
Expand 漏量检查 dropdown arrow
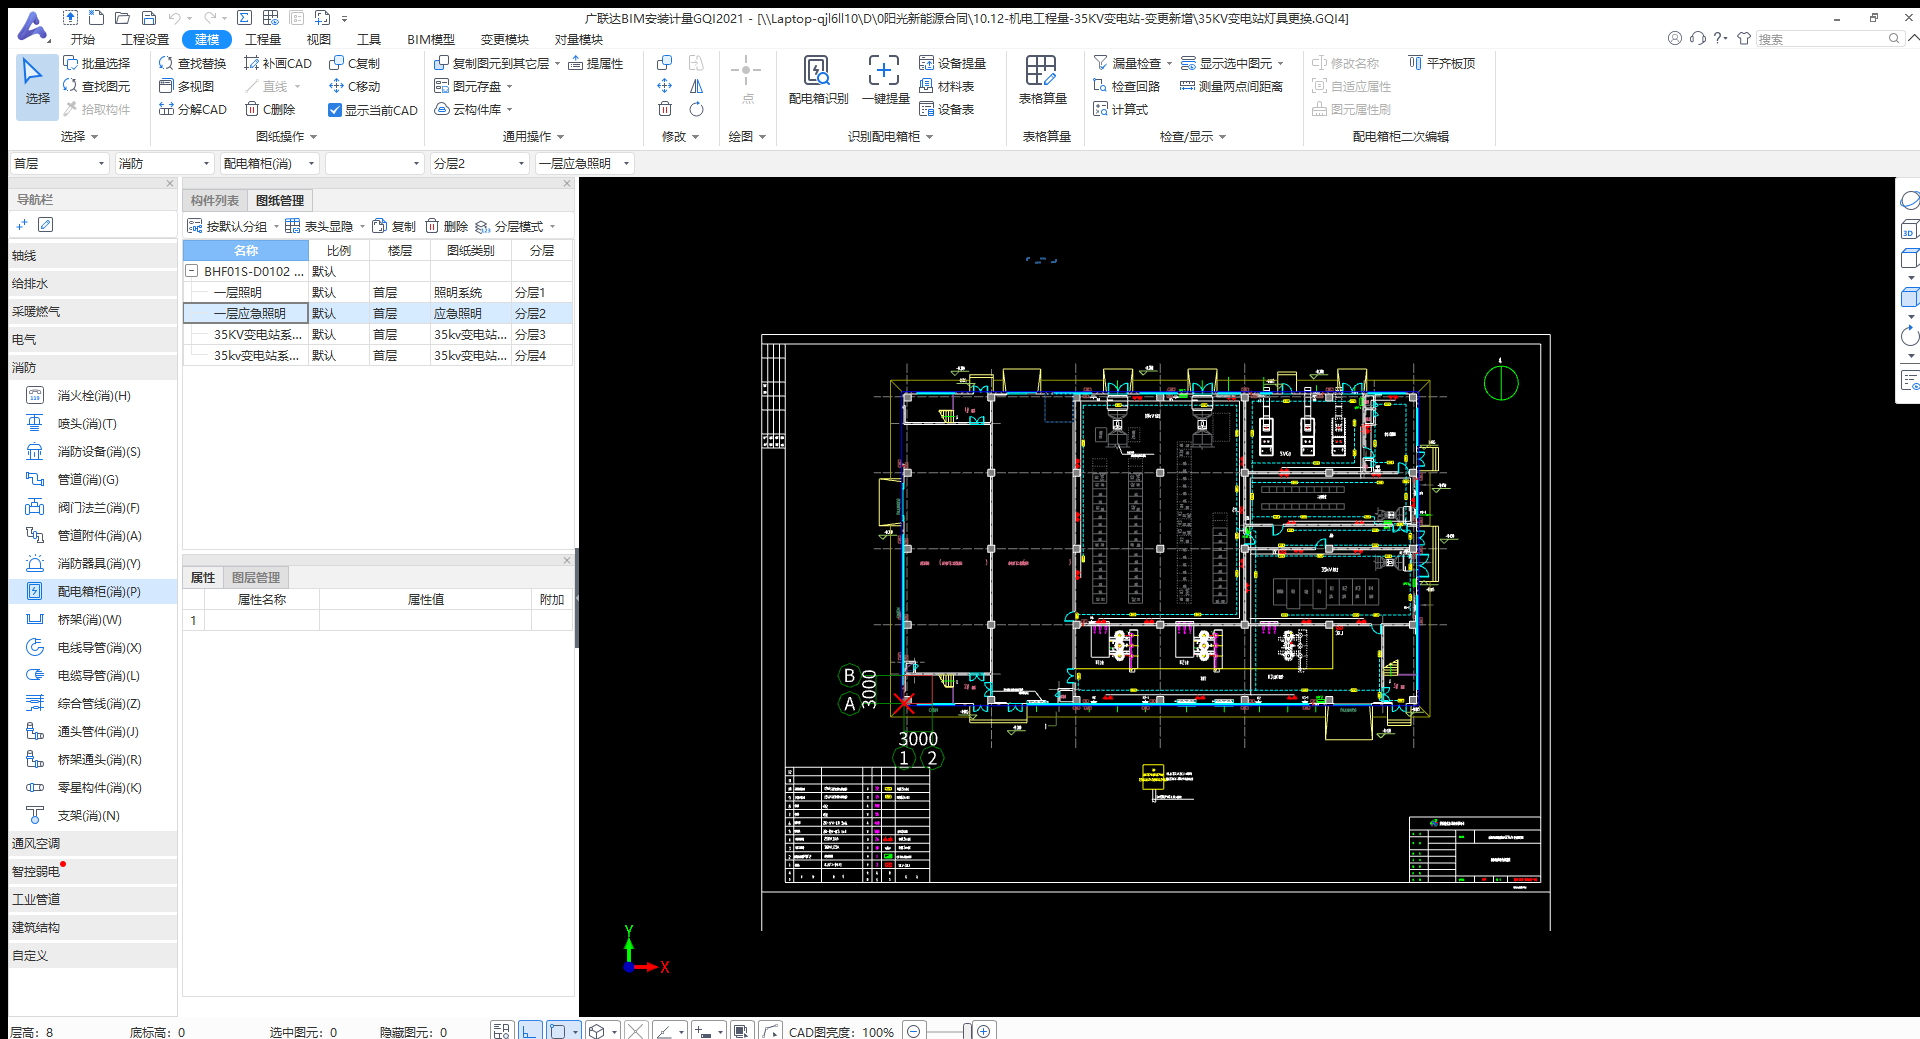(1169, 64)
